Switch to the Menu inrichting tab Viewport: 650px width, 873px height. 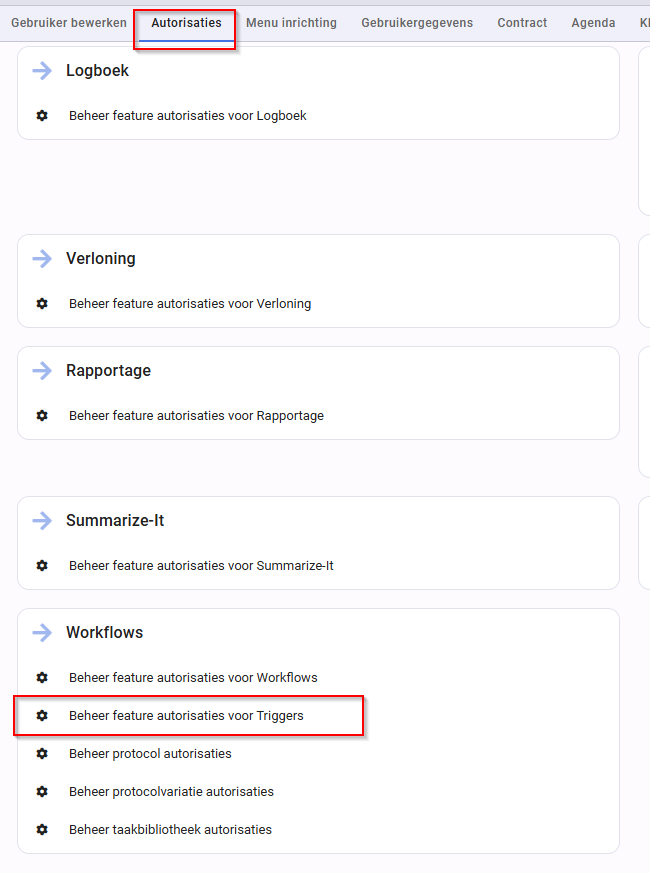(x=291, y=23)
